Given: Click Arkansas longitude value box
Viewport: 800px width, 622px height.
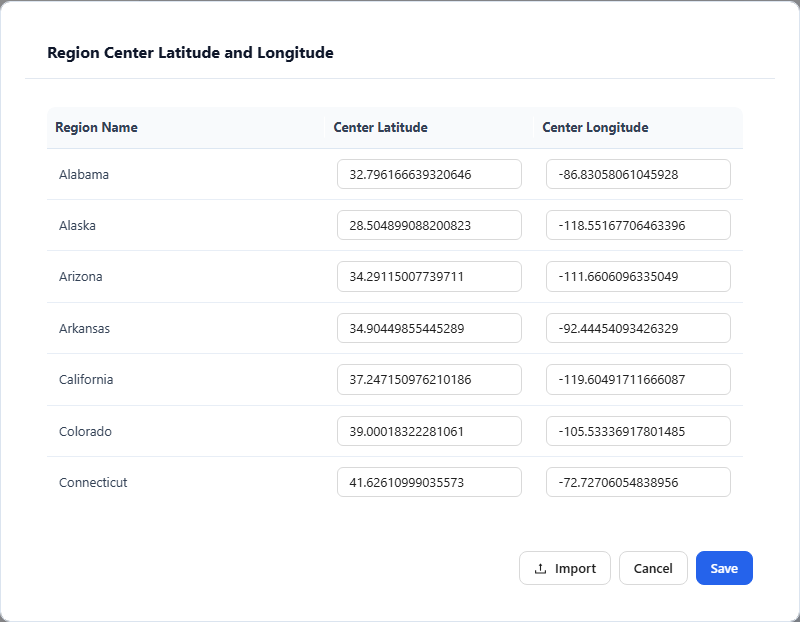Looking at the screenshot, I should tap(638, 328).
